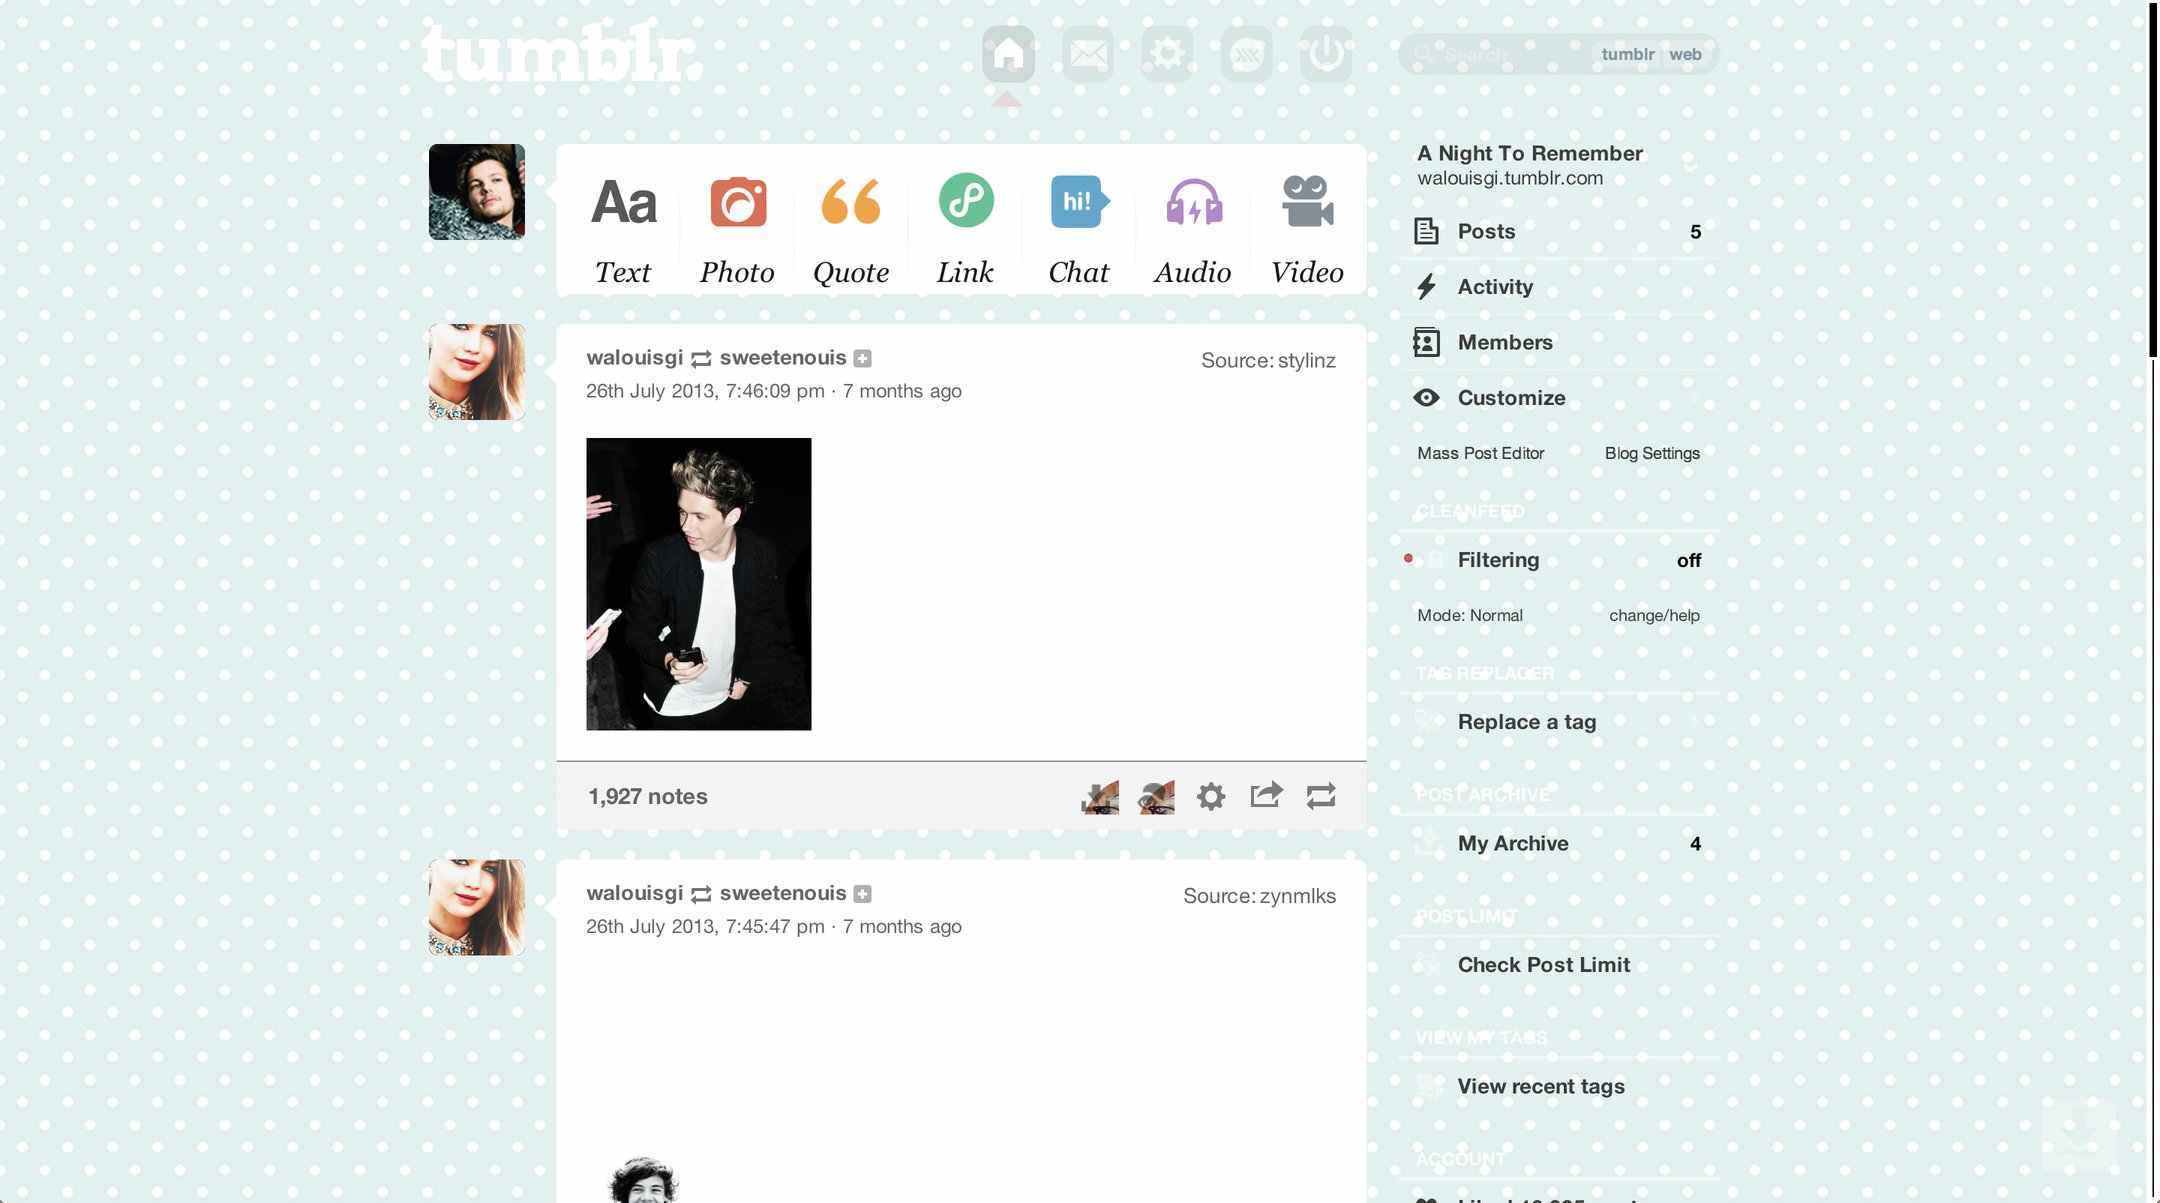Open sweetenouis username on the zynmlks post

(x=783, y=894)
